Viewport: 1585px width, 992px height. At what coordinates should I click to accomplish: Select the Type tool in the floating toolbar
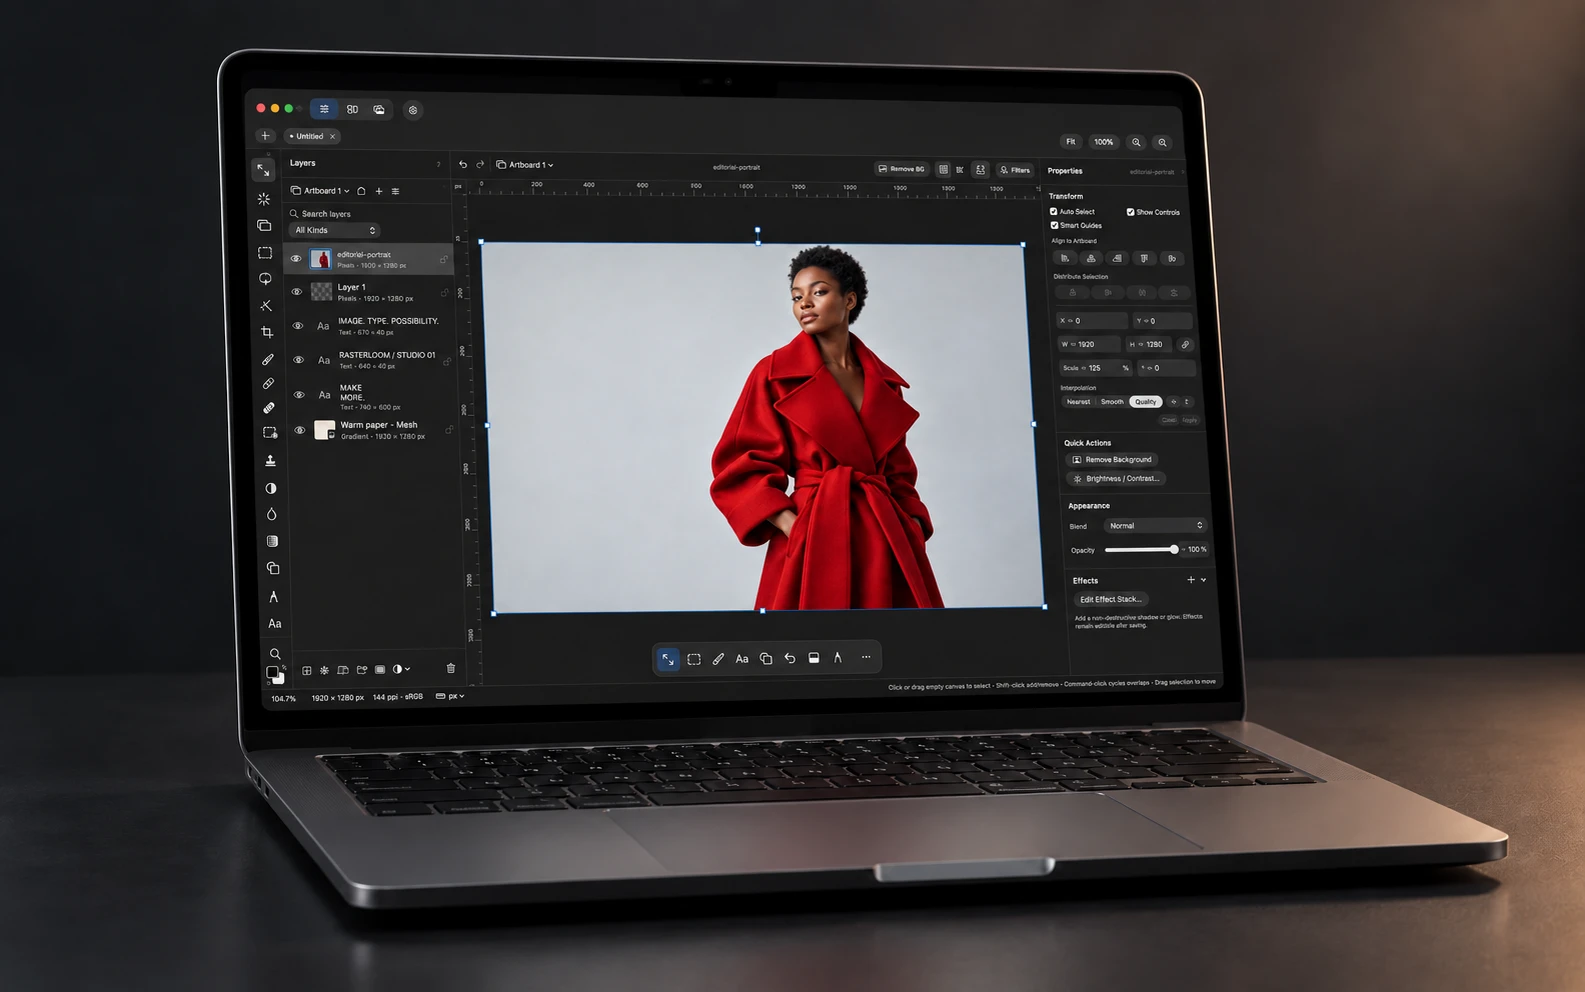point(742,659)
